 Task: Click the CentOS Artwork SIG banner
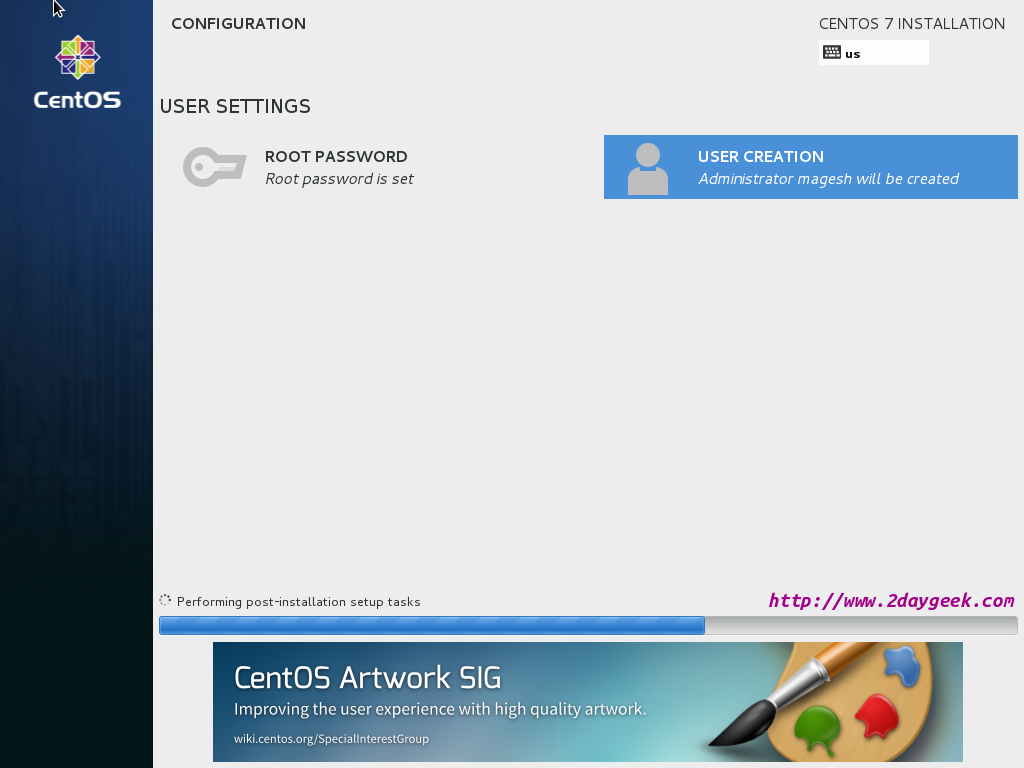click(588, 701)
